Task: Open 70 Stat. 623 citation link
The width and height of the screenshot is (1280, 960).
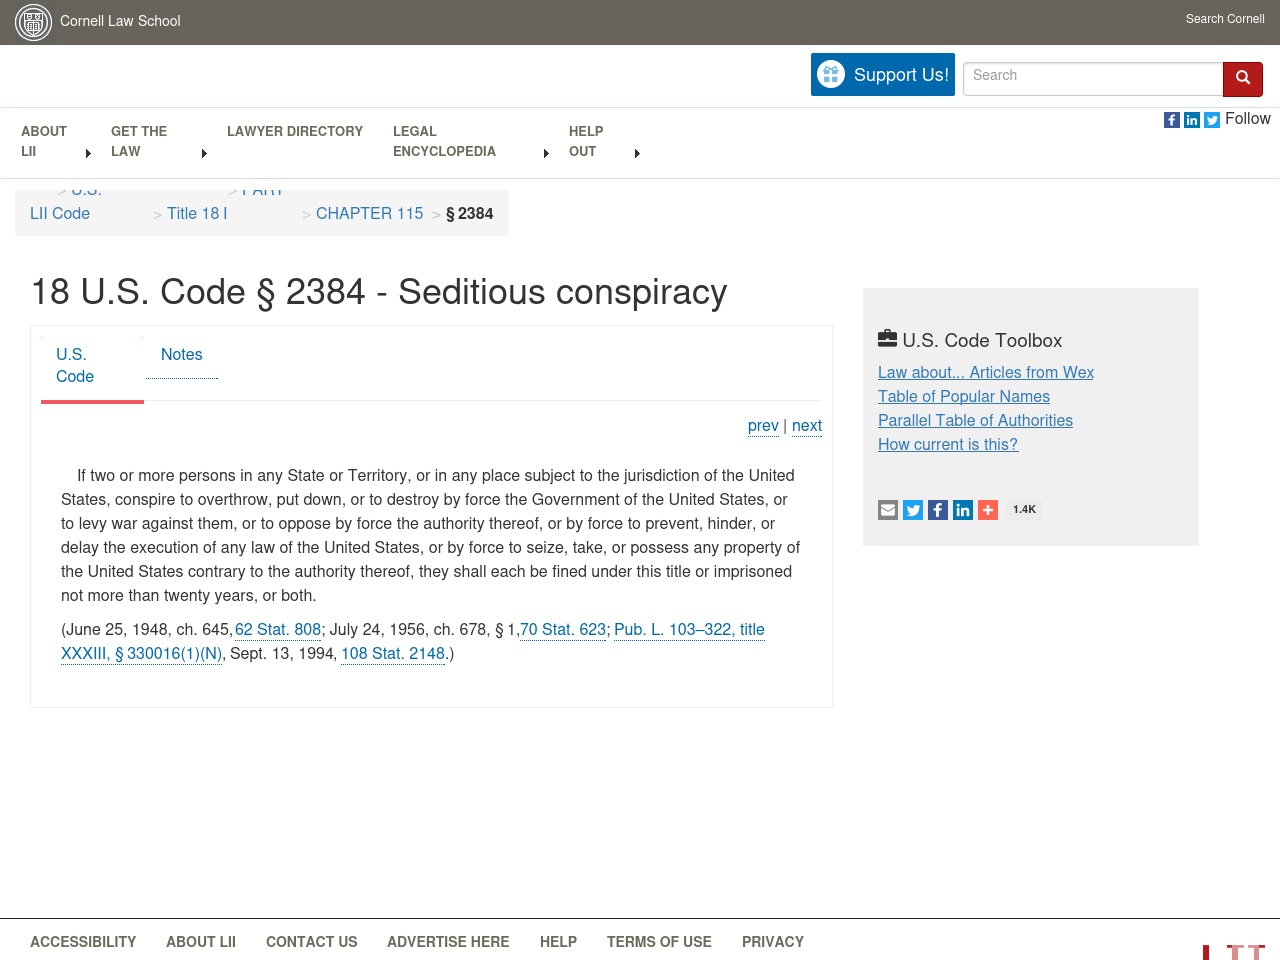Action: pos(563,630)
